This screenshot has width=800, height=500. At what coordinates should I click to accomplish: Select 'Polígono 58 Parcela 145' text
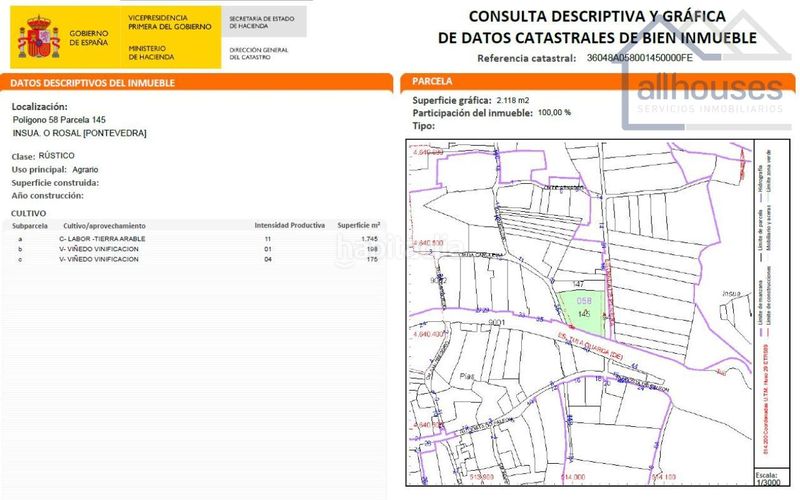(59, 120)
